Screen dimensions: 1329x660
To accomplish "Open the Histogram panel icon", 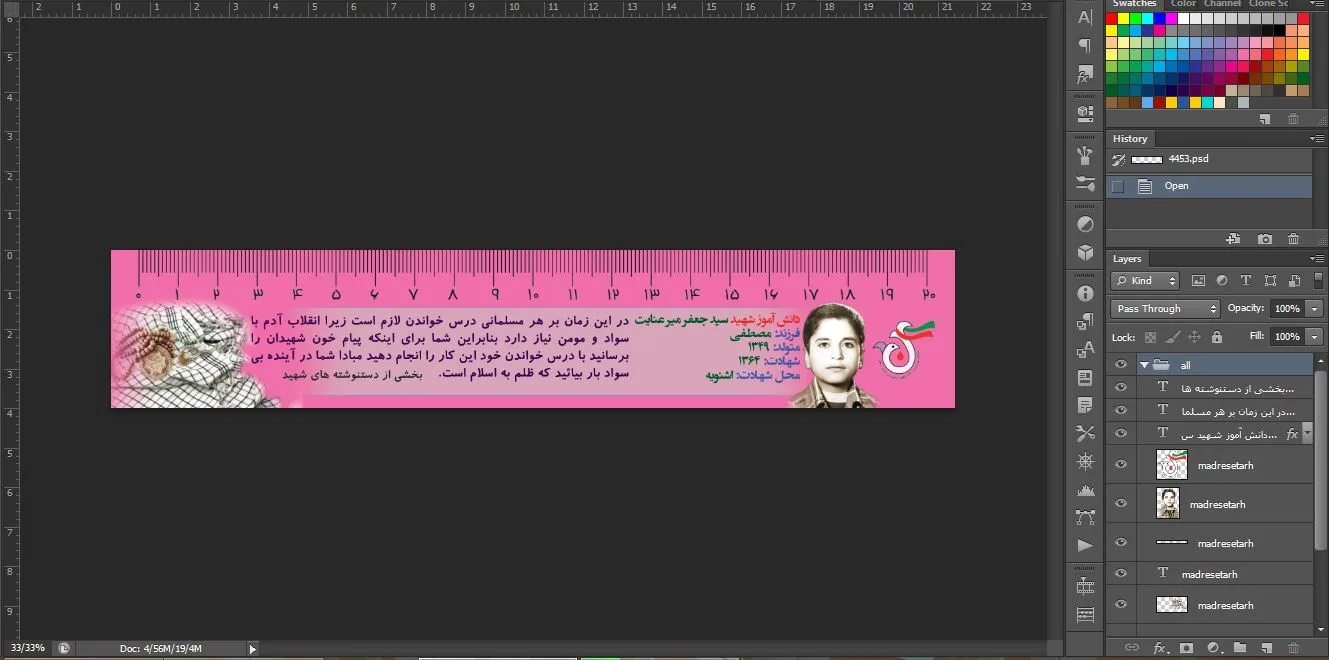I will click(1085, 490).
